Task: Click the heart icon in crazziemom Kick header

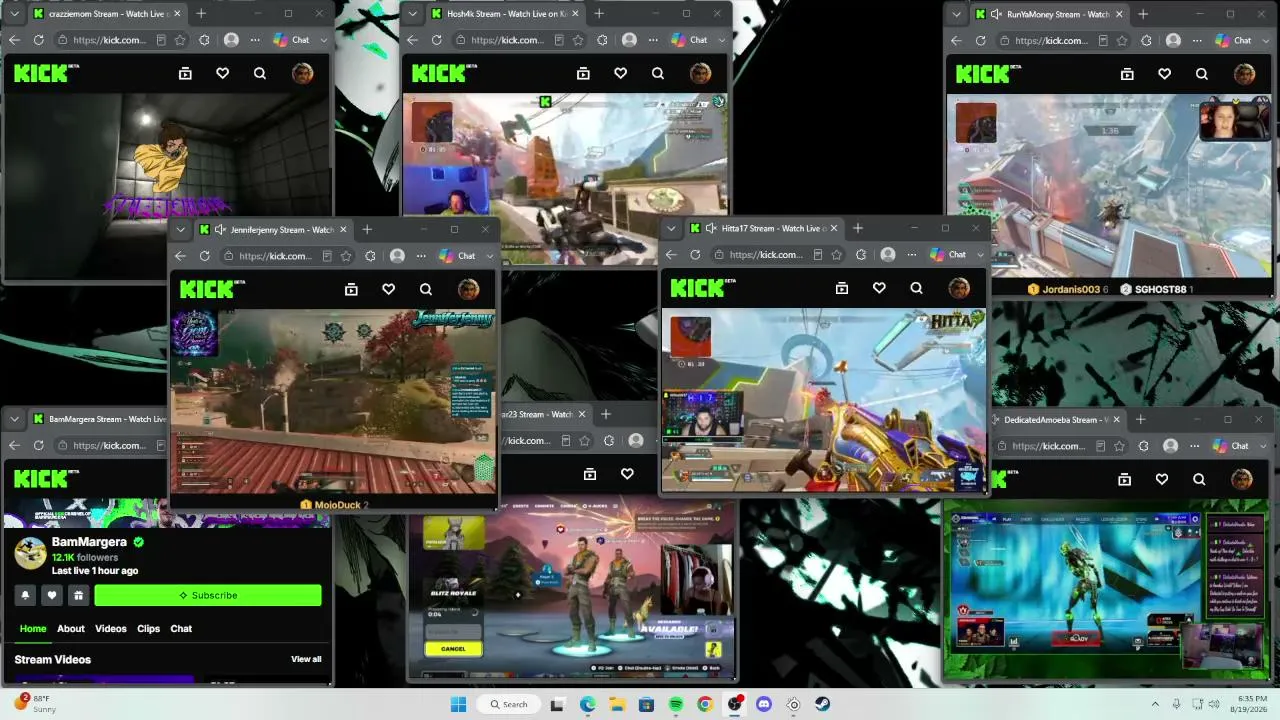Action: pos(223,73)
